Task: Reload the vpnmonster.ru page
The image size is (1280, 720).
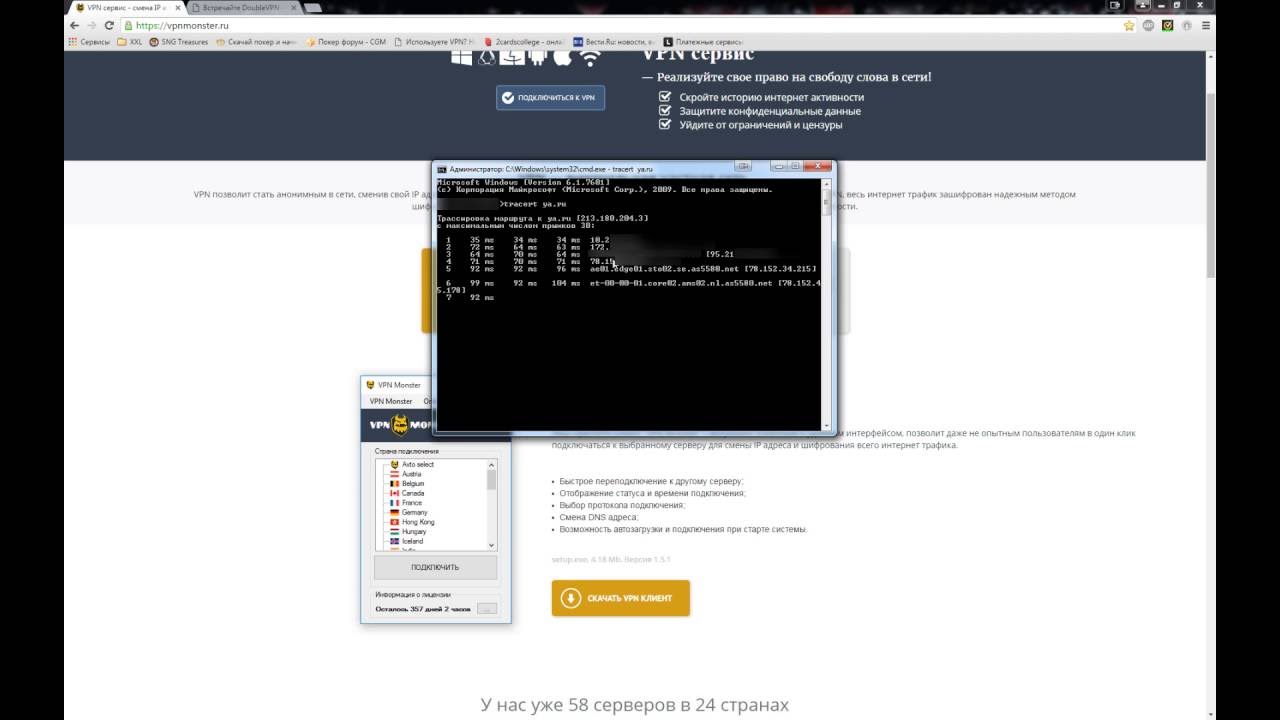Action: coord(109,25)
